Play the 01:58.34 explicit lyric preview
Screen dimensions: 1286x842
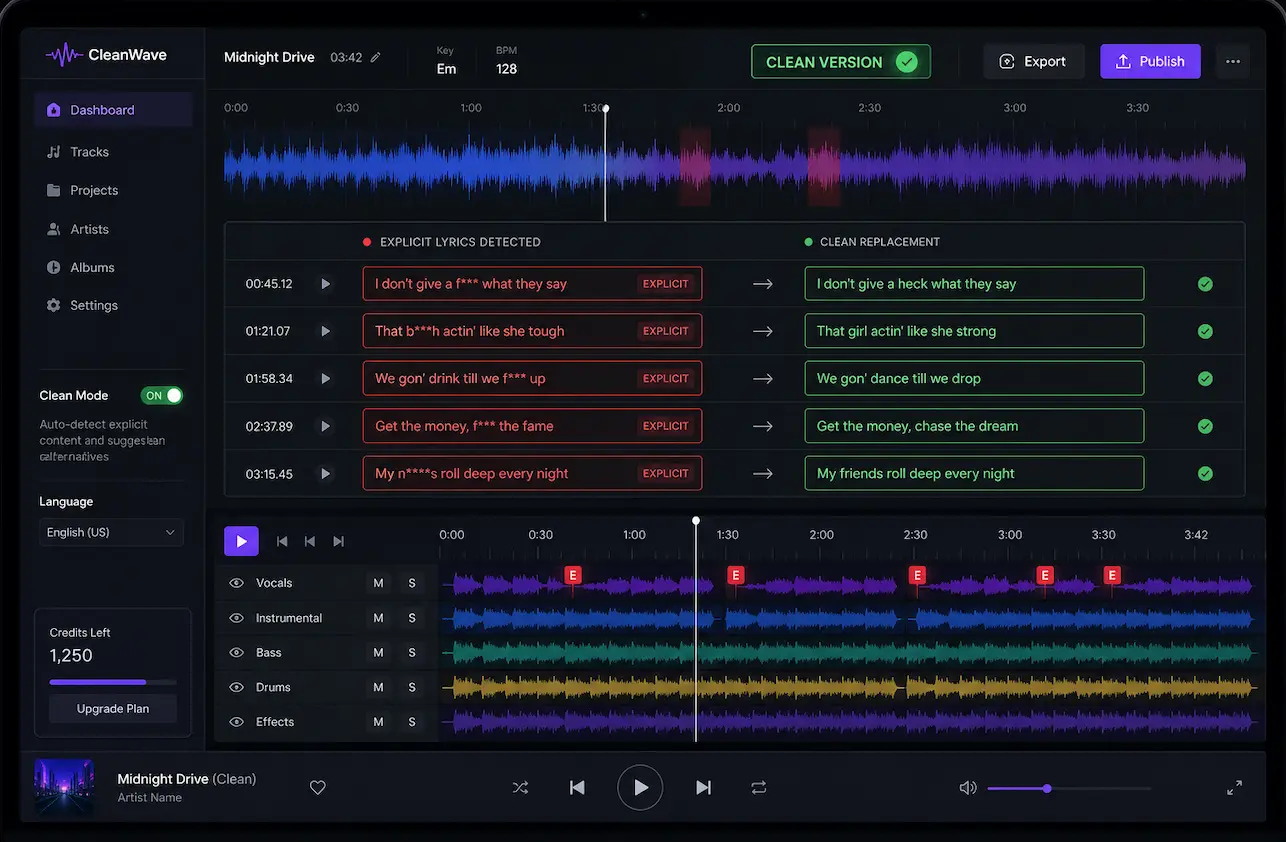click(325, 379)
